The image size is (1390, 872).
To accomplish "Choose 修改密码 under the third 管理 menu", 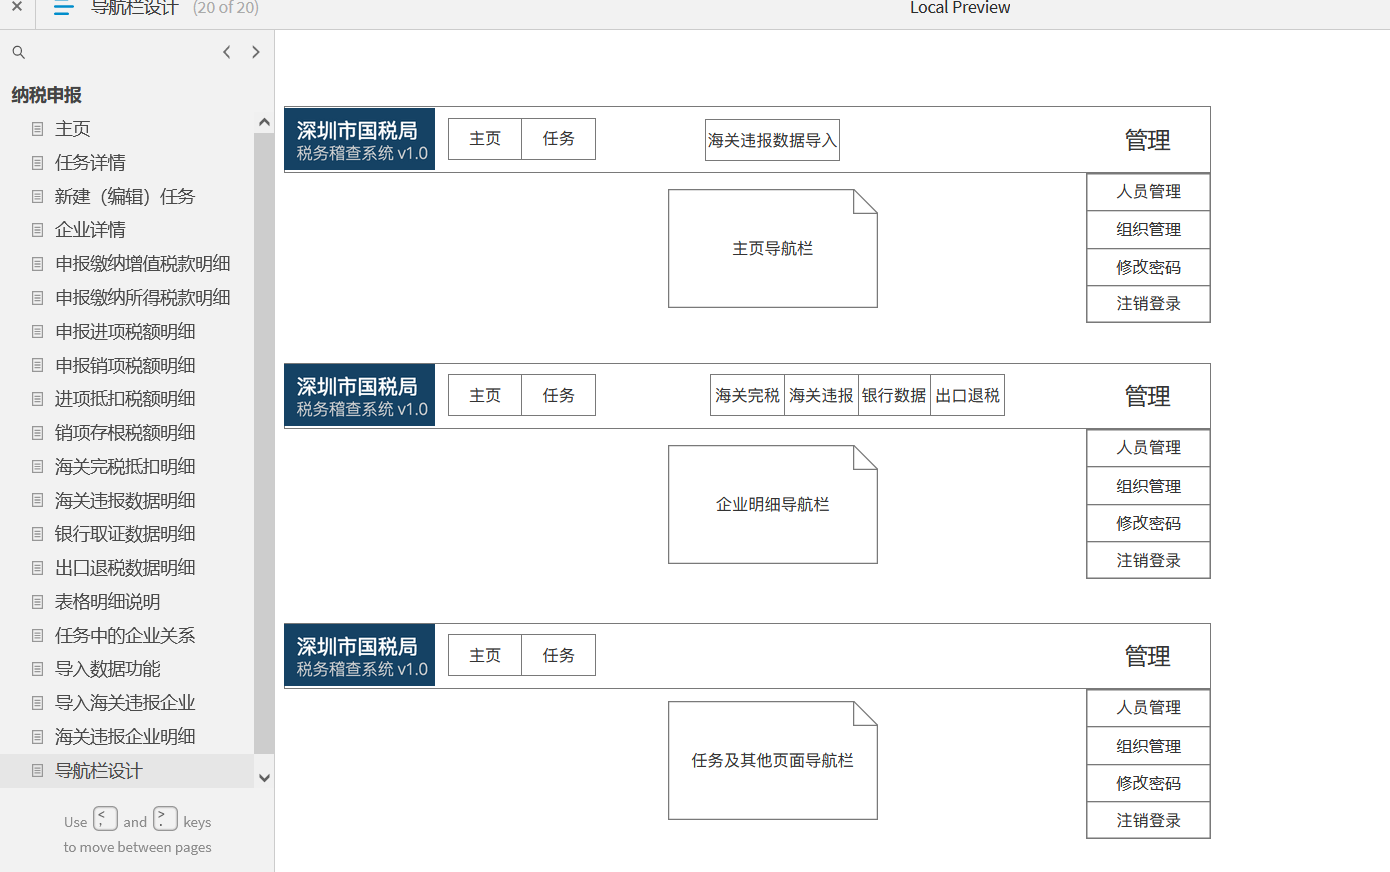I will click(1148, 783).
